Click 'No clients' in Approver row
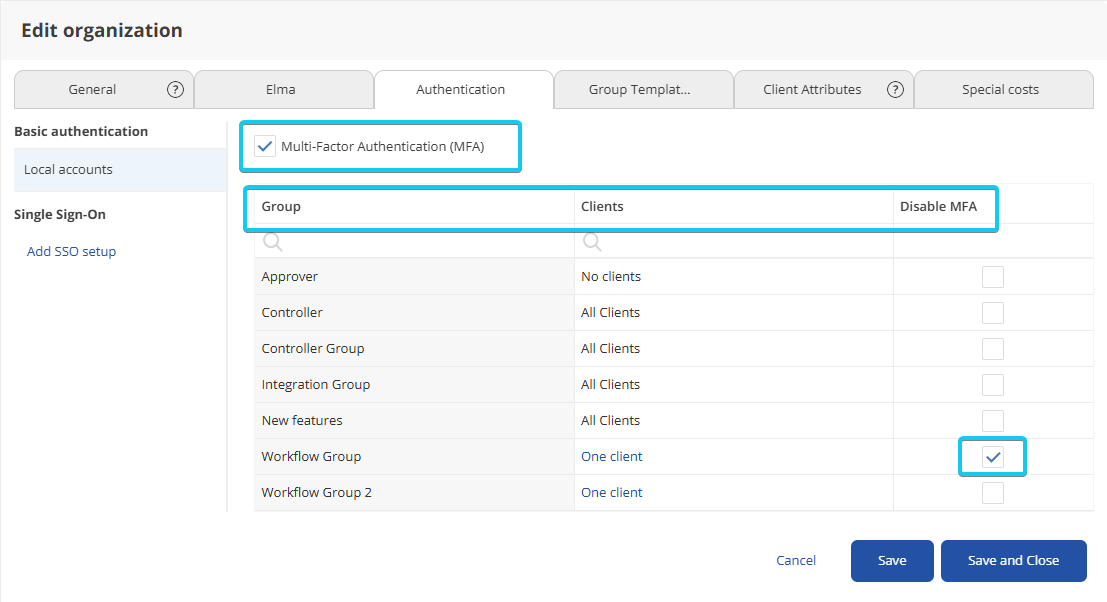 coord(611,277)
